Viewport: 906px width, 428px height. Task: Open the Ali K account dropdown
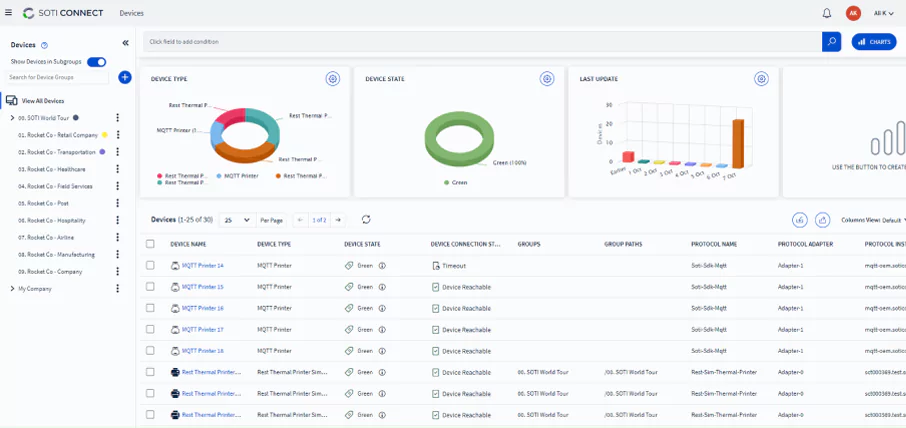pyautogui.click(x=883, y=13)
